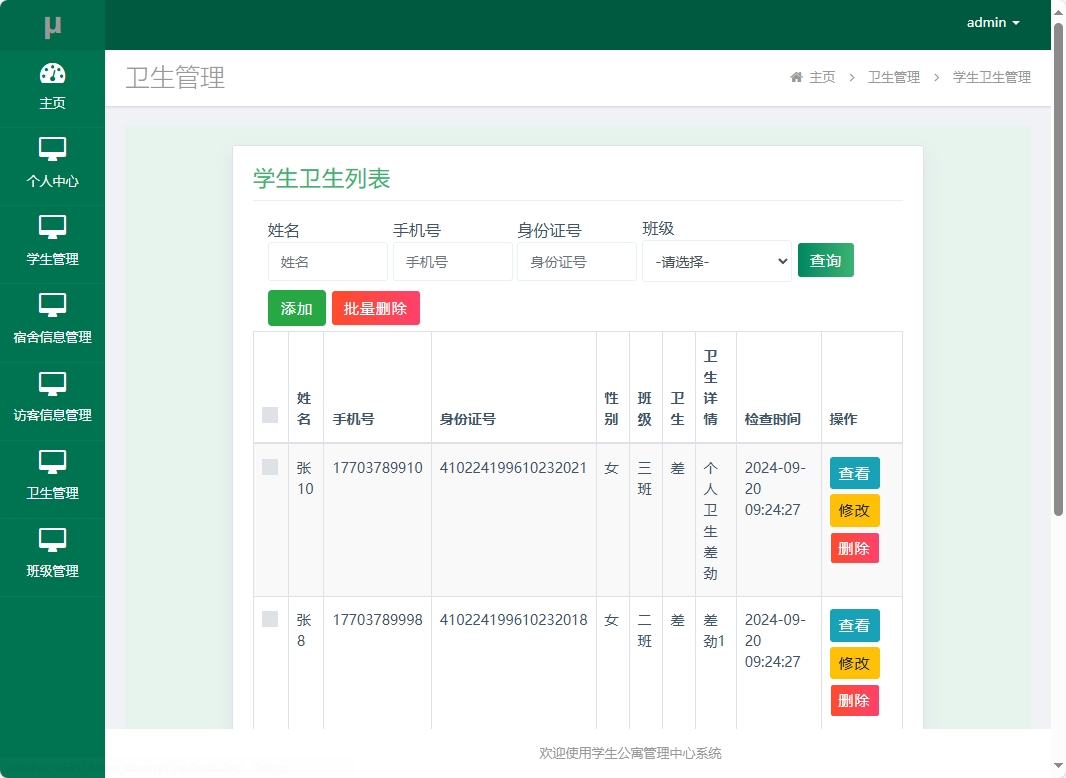Click the 添加 button to add a record
This screenshot has width=1066, height=778.
[x=296, y=309]
